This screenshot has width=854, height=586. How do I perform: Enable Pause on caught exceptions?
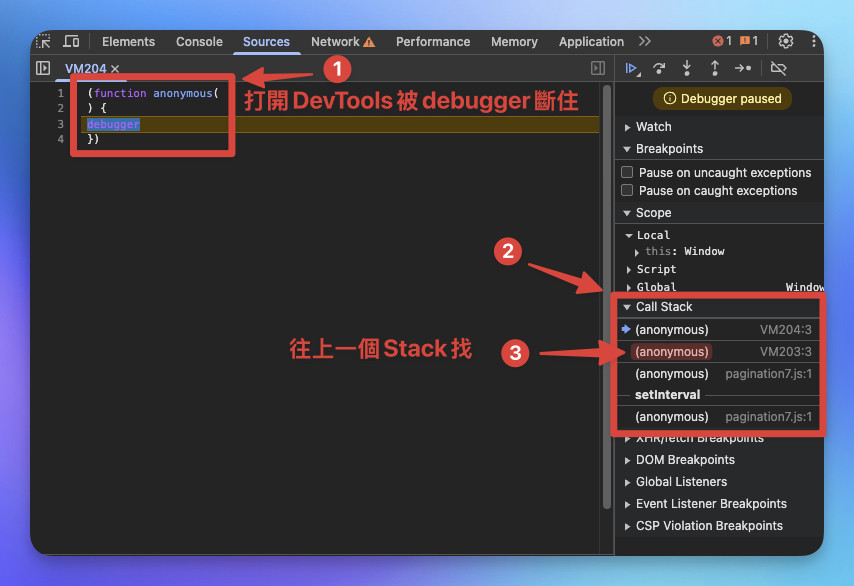627,190
